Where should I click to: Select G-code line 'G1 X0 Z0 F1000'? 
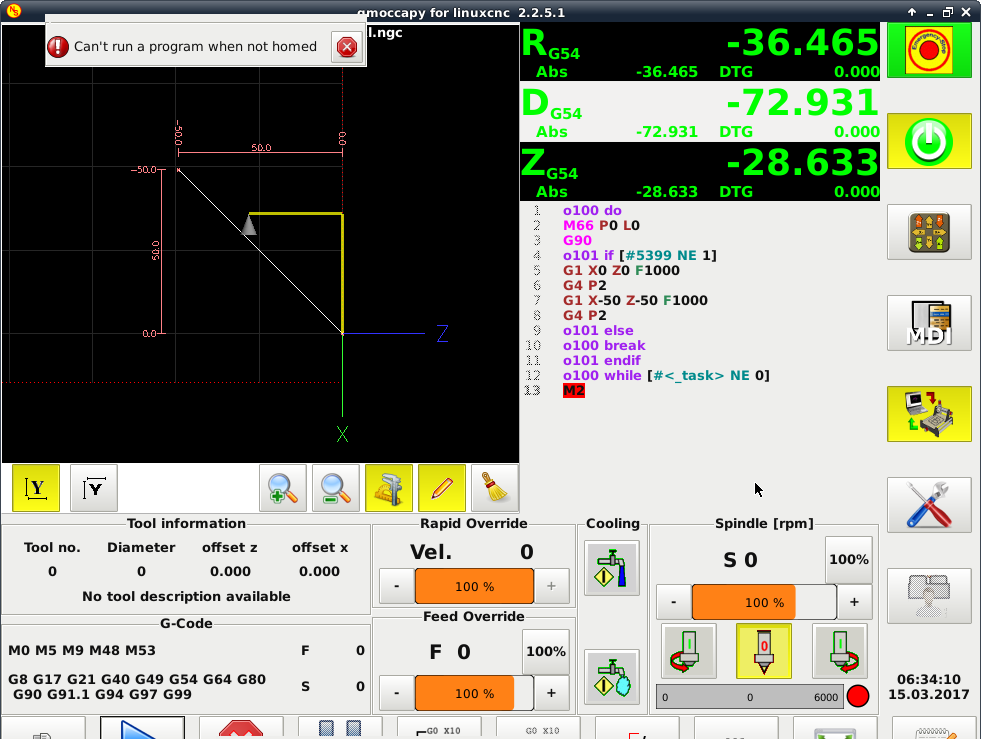621,270
